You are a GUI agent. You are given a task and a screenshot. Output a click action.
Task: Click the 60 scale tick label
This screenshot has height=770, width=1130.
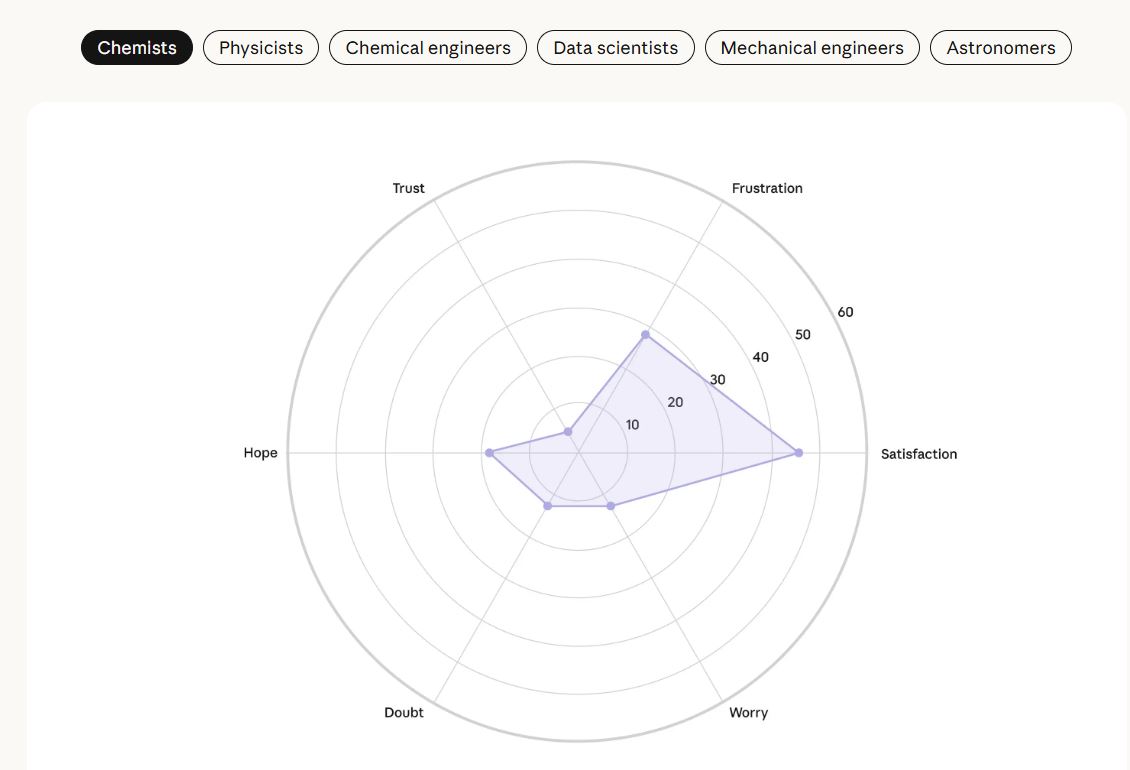pyautogui.click(x=846, y=312)
